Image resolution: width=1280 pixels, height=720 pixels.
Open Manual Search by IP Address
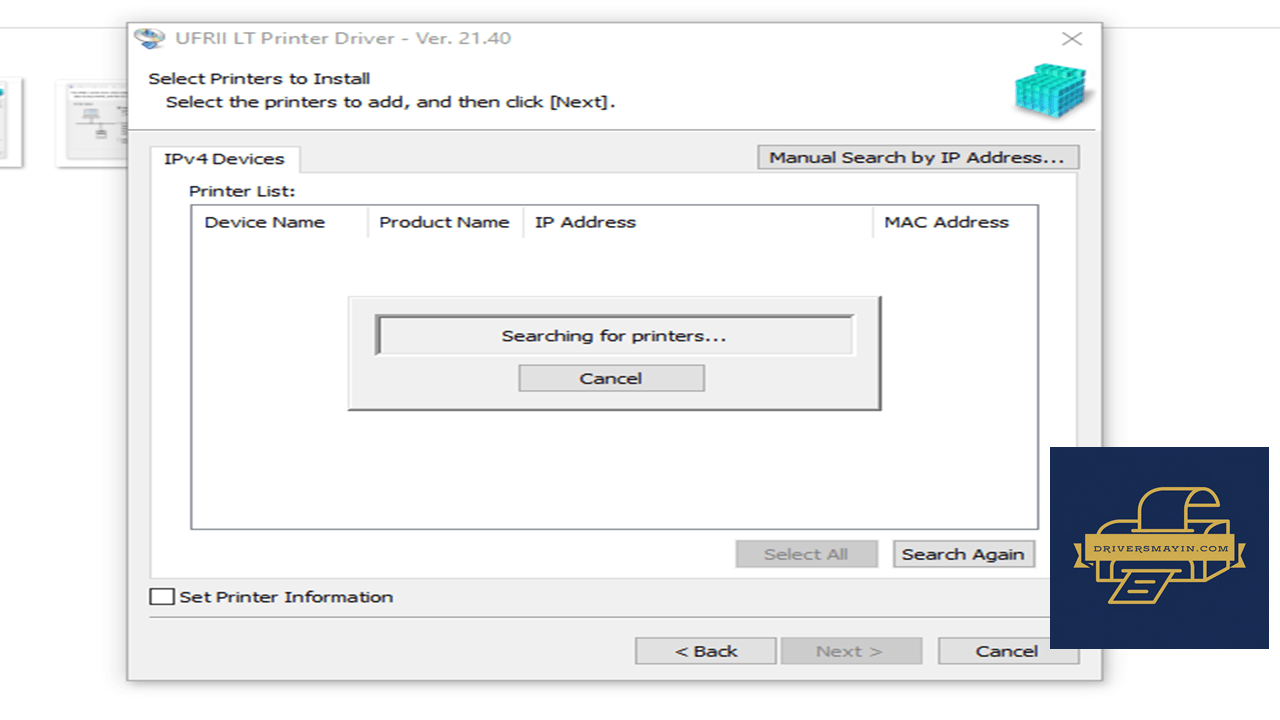click(917, 158)
